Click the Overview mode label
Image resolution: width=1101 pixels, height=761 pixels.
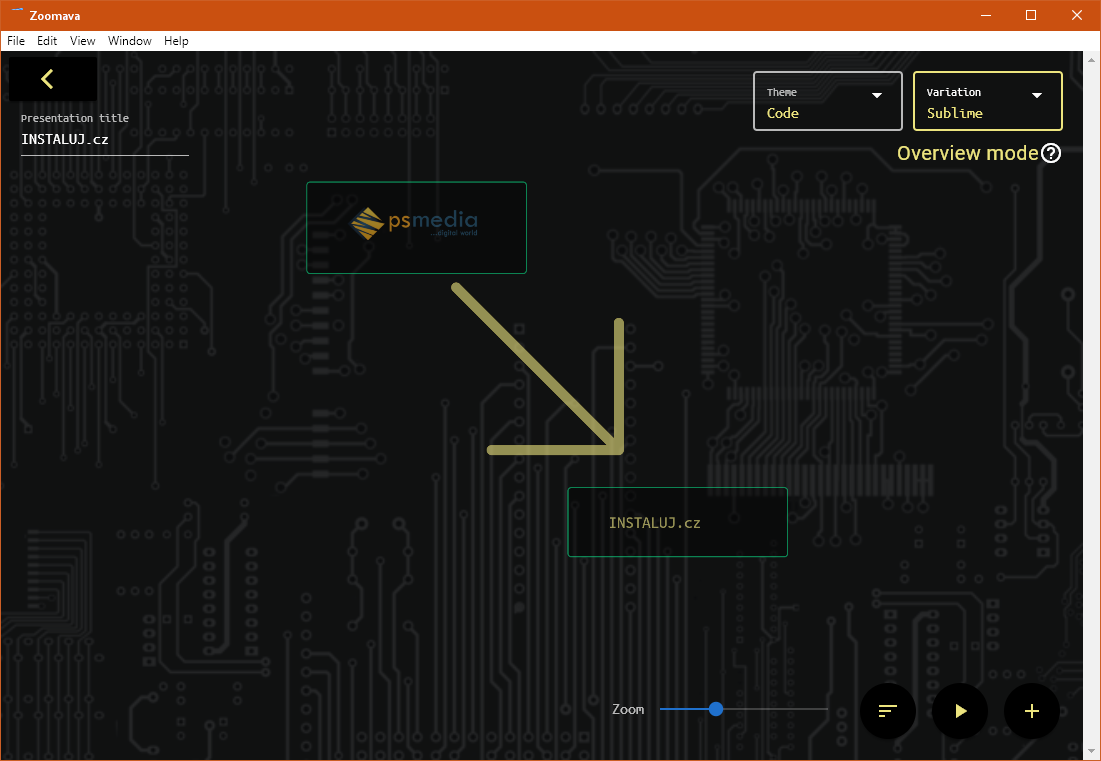(967, 153)
